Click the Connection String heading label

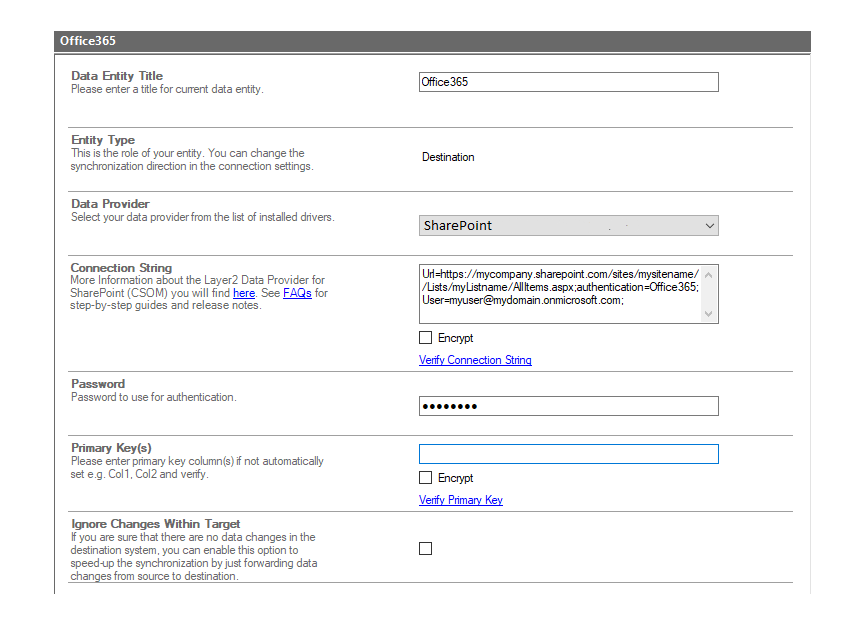point(121,268)
